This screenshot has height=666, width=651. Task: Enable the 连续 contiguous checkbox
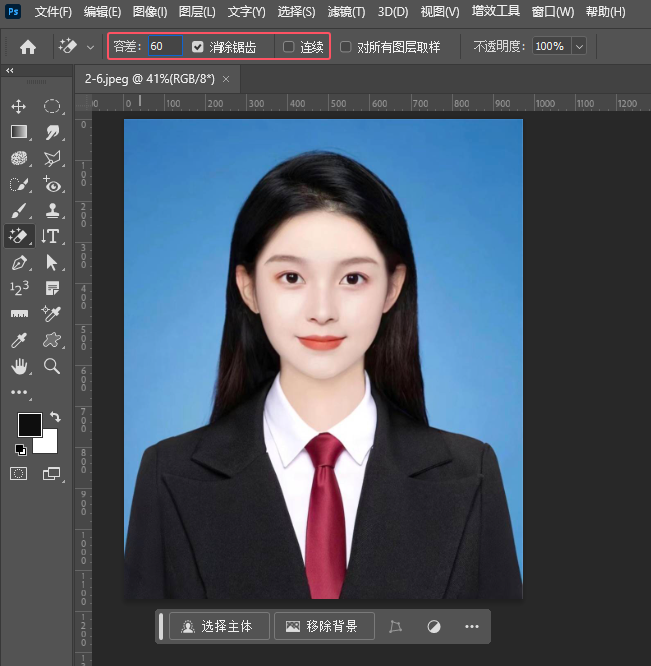coord(288,47)
